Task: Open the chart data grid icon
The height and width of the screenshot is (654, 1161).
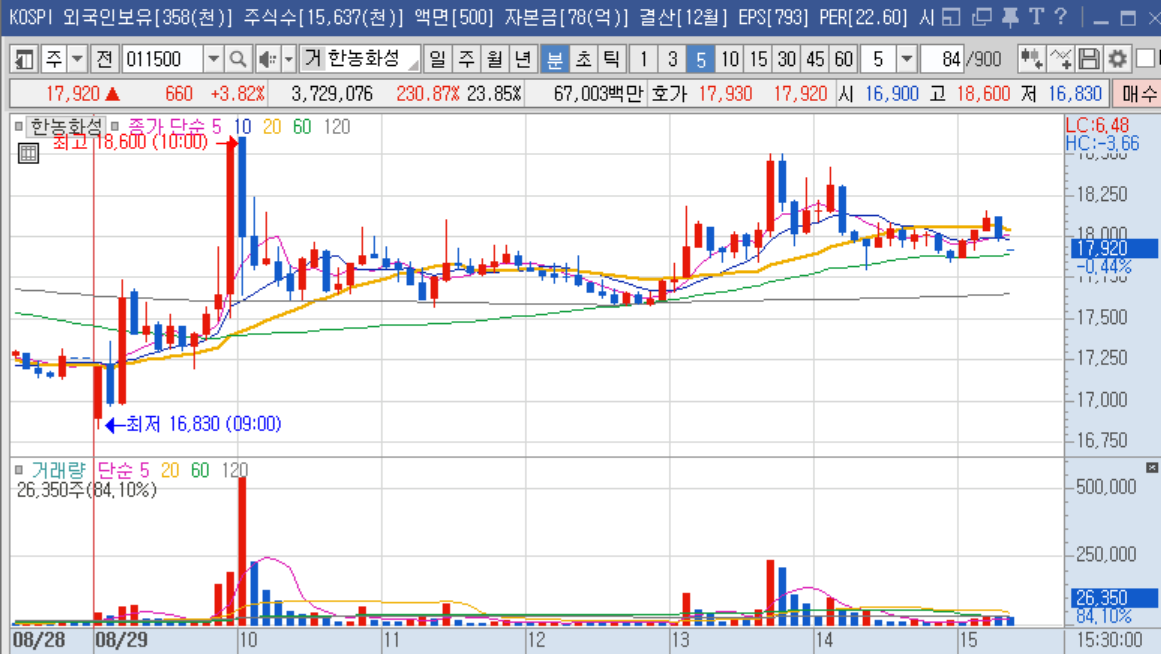Action: pos(28,153)
